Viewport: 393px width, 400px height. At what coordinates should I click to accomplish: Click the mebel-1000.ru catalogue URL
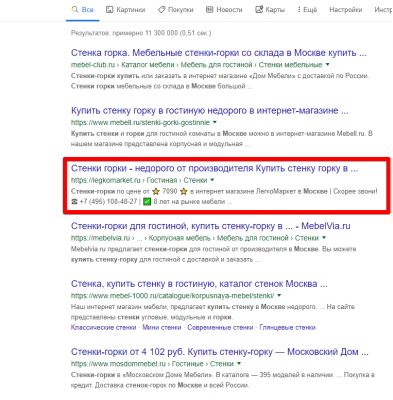173,295
